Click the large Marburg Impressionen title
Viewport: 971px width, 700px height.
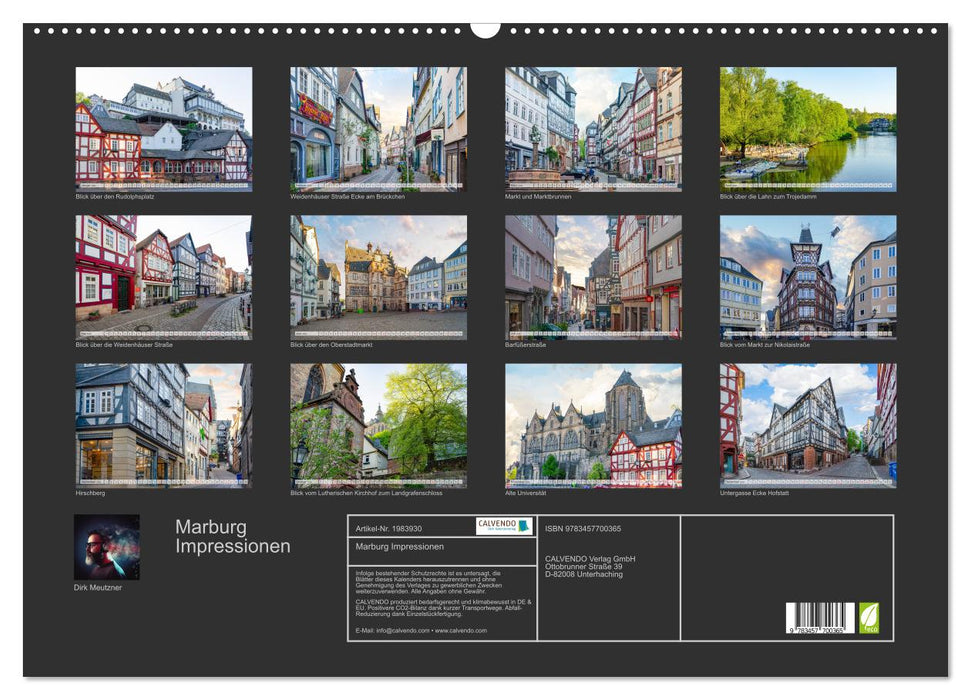pos(233,537)
